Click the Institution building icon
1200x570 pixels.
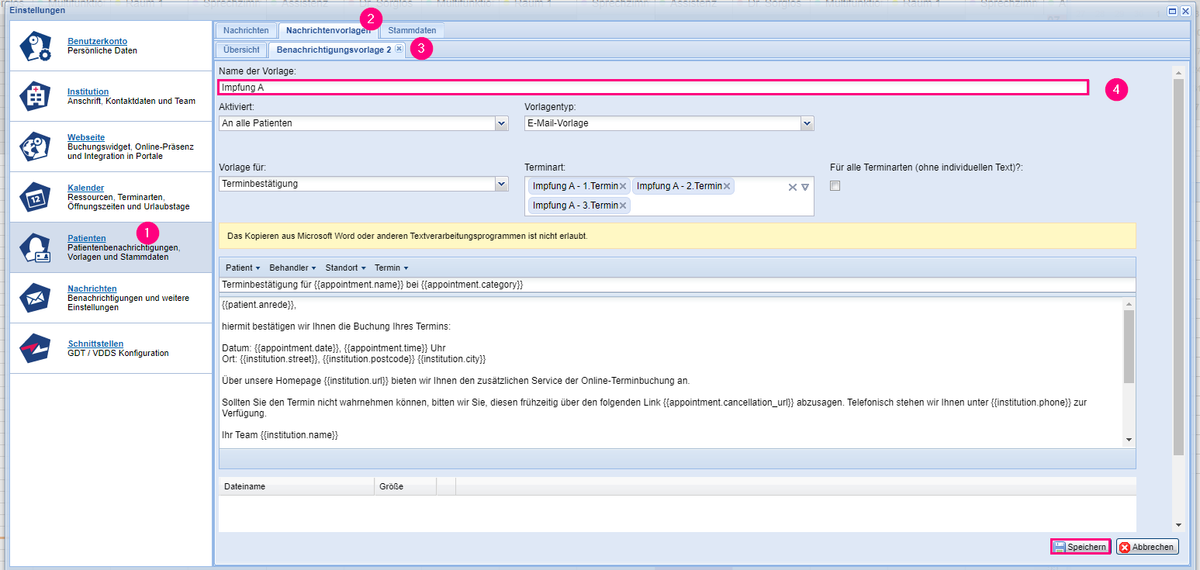coord(39,97)
